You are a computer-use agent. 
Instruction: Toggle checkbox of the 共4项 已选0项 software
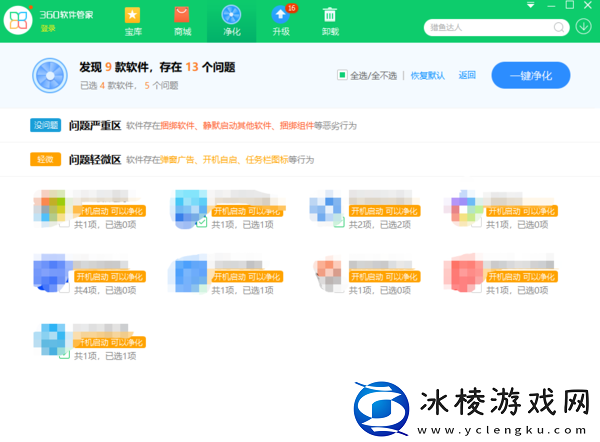tap(64, 288)
